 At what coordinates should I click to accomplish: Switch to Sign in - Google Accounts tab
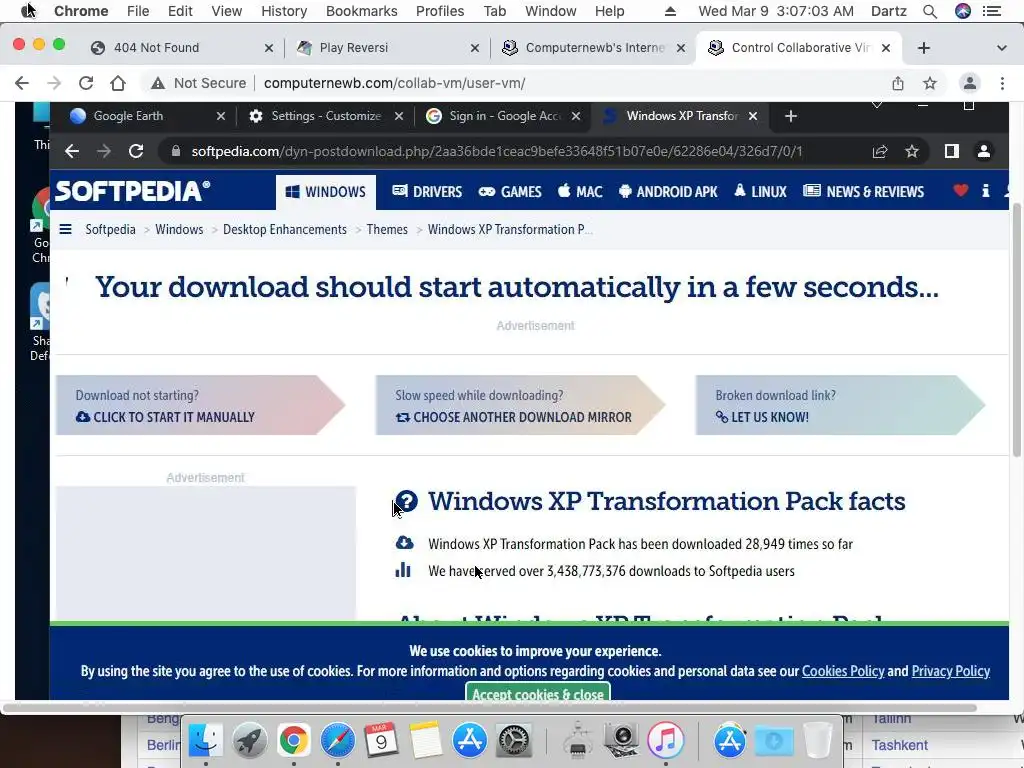tap(504, 116)
